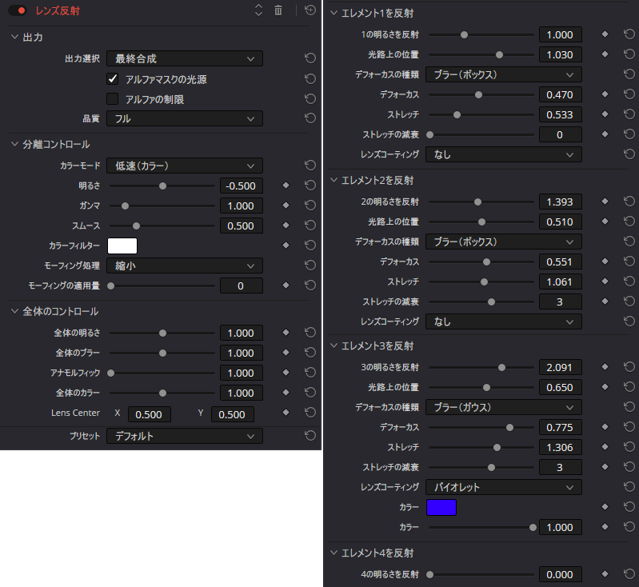Click the up/down reorder arrows for レンズ反射
639x587 pixels.
258,10
